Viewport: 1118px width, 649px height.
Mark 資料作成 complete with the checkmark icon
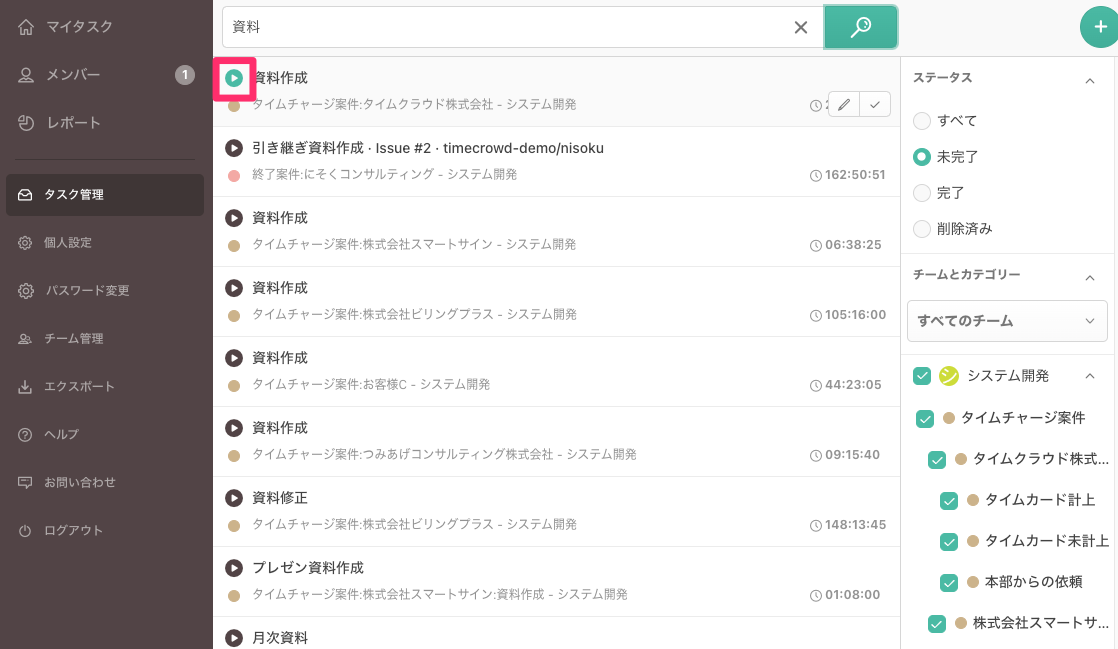(x=874, y=103)
